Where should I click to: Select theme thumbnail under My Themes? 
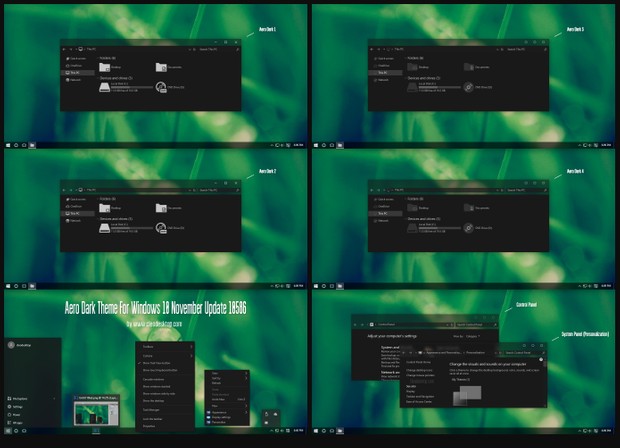(x=467, y=396)
